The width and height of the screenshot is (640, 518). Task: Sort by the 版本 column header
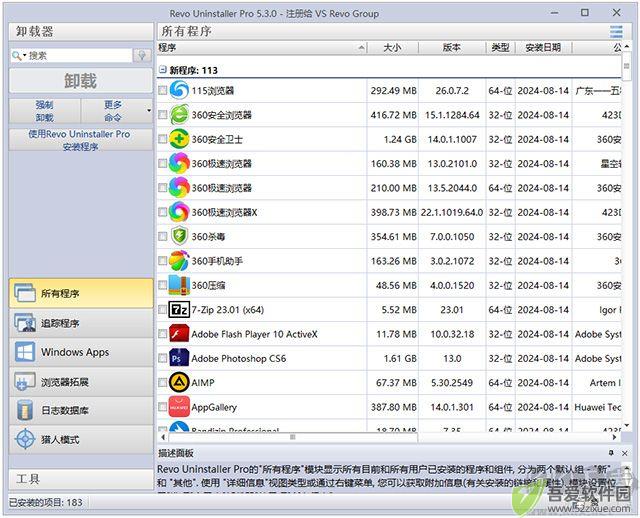[452, 48]
